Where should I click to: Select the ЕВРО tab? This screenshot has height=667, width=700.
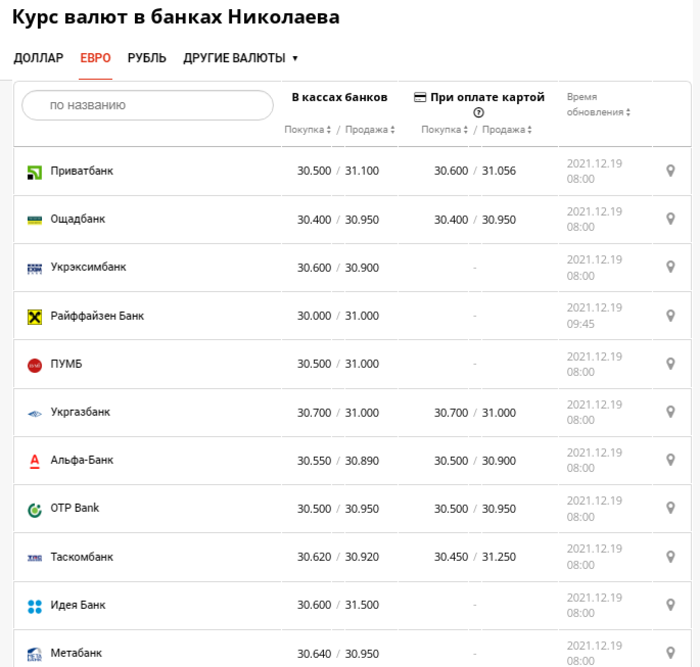click(95, 58)
